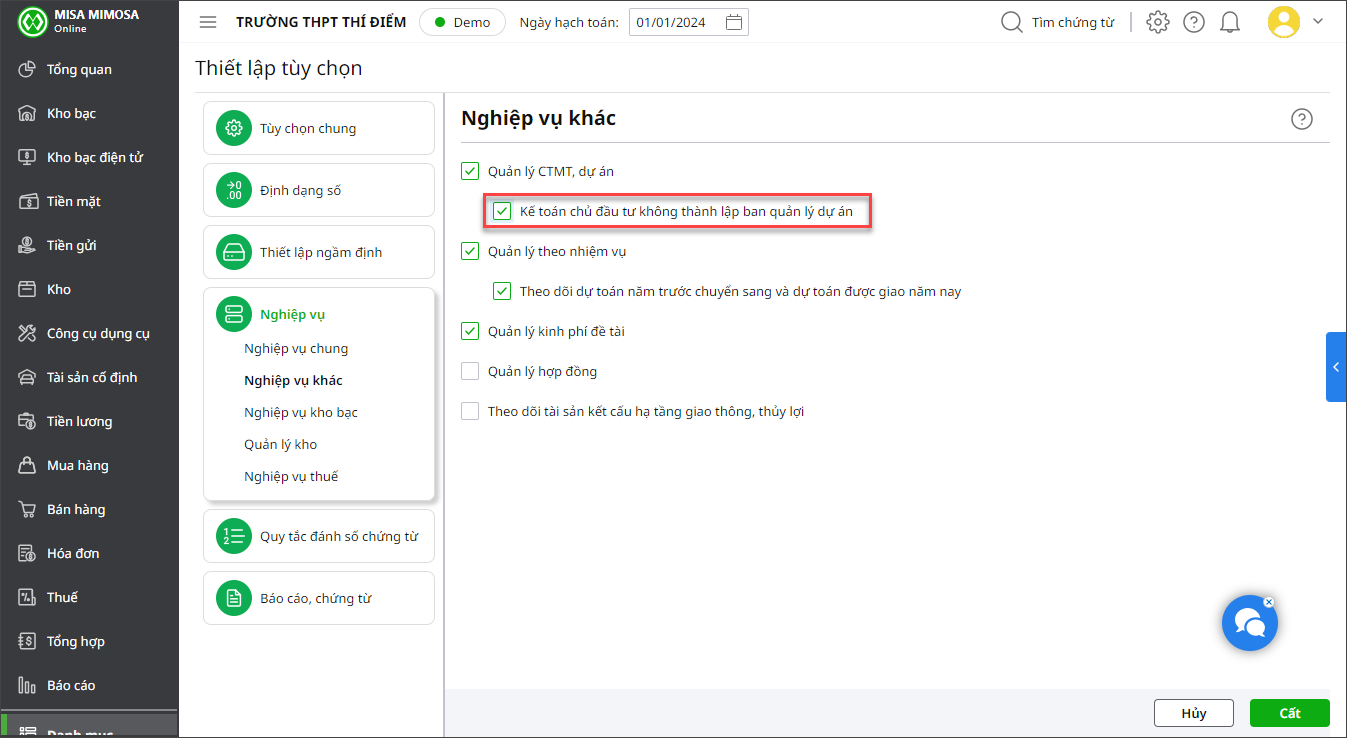1347x738 pixels.
Task: Select Nghiệp vụ chung submenu item
Action: pos(296,348)
